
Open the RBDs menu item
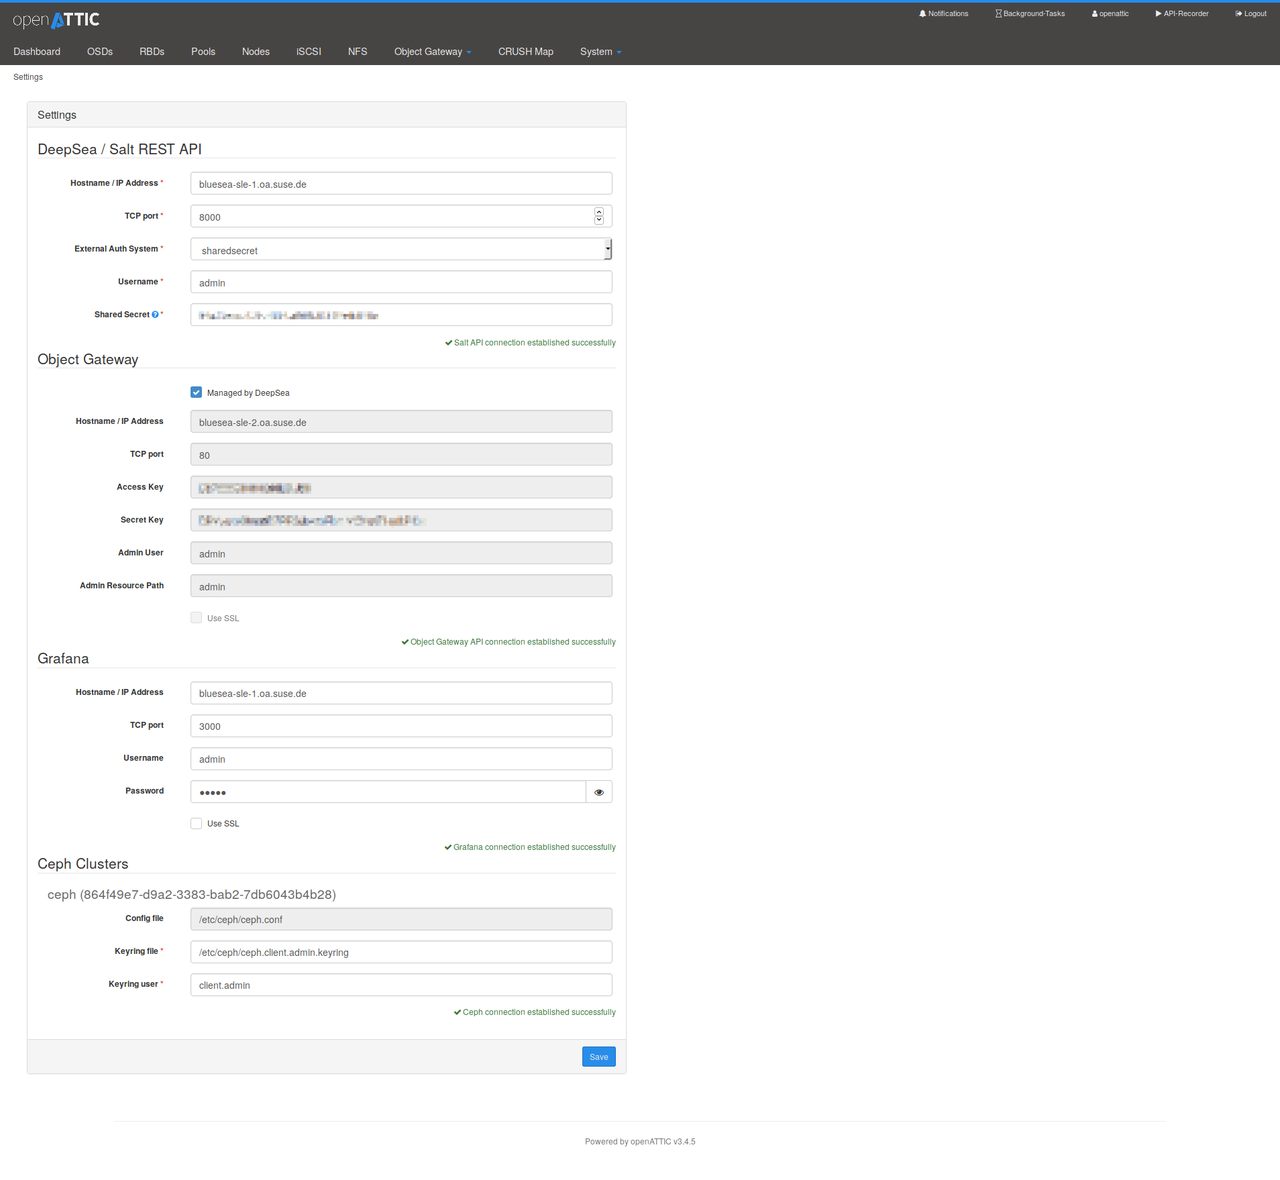pyautogui.click(x=152, y=52)
